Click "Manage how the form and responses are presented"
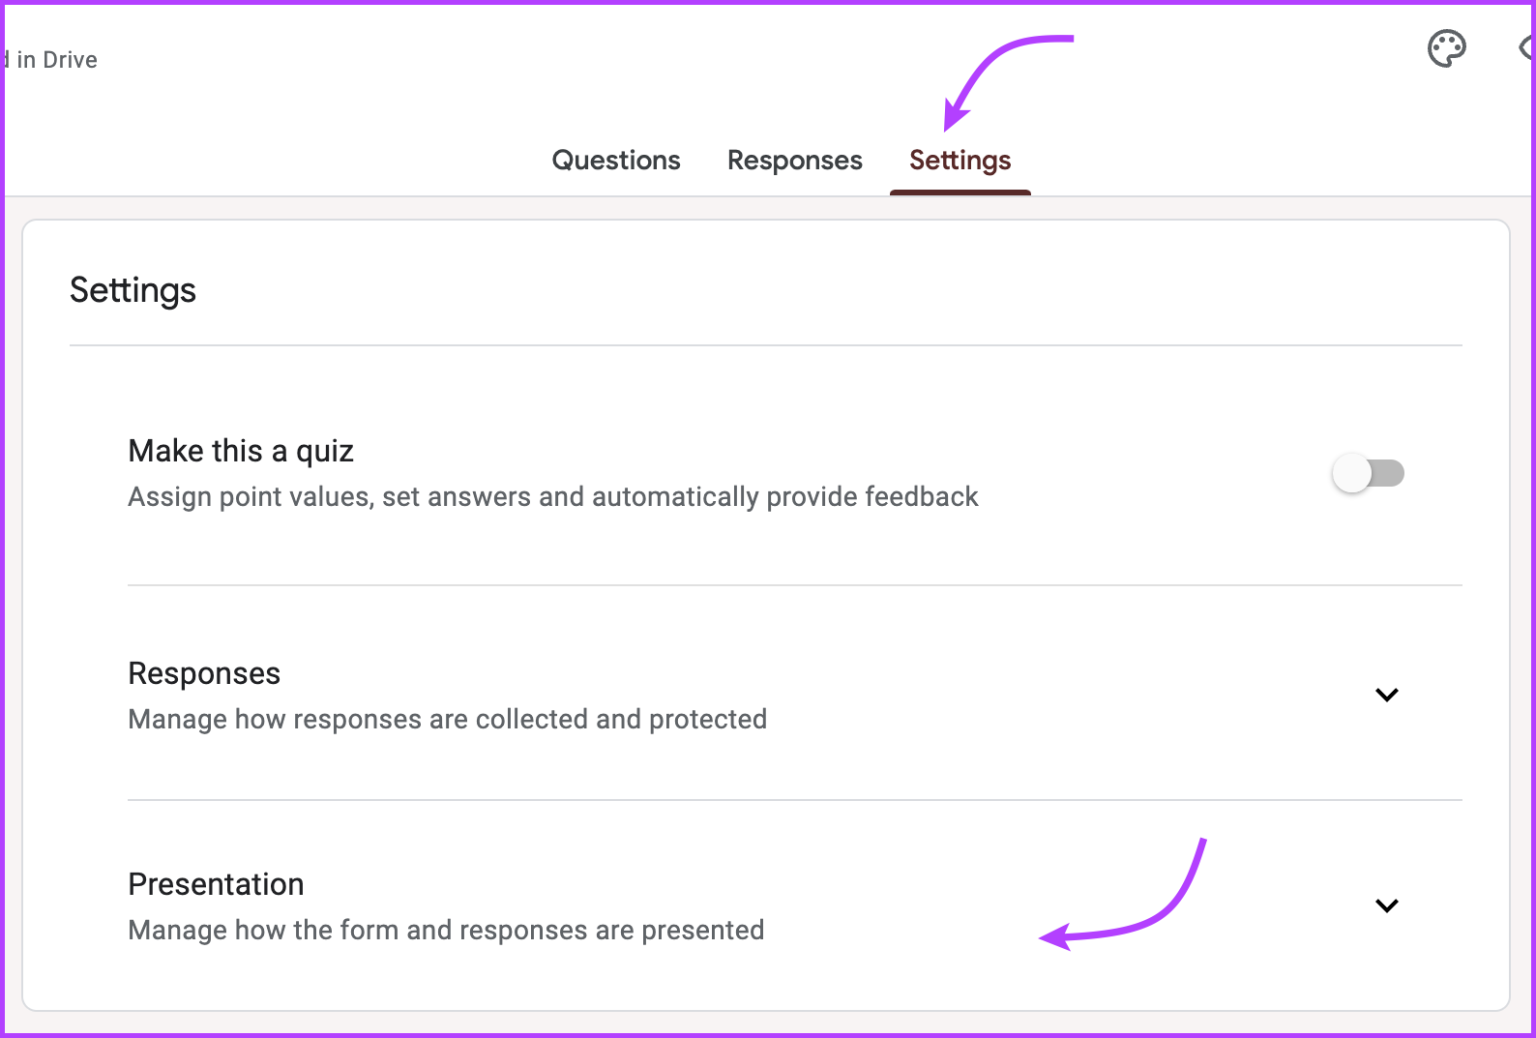 (445, 930)
